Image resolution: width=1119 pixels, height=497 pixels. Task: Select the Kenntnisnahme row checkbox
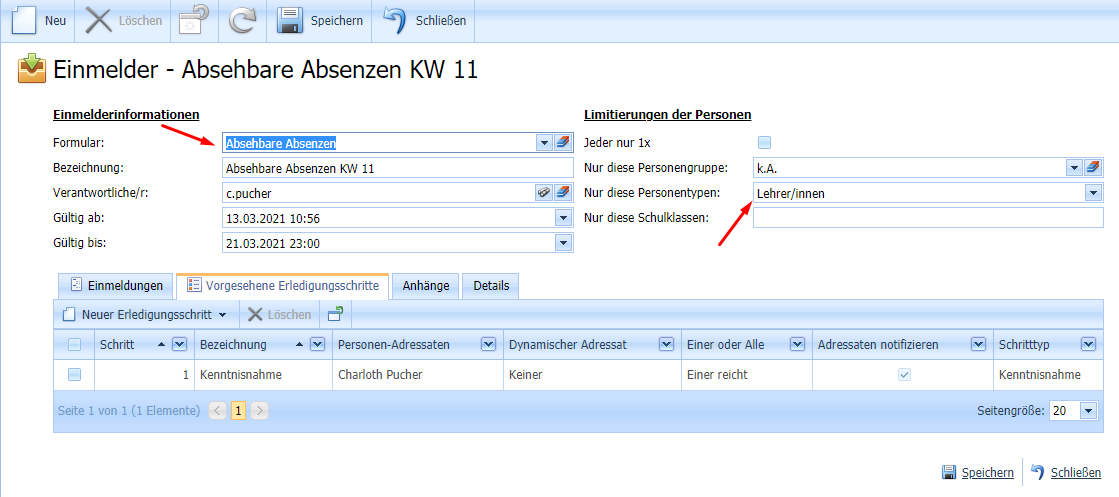pos(74,375)
